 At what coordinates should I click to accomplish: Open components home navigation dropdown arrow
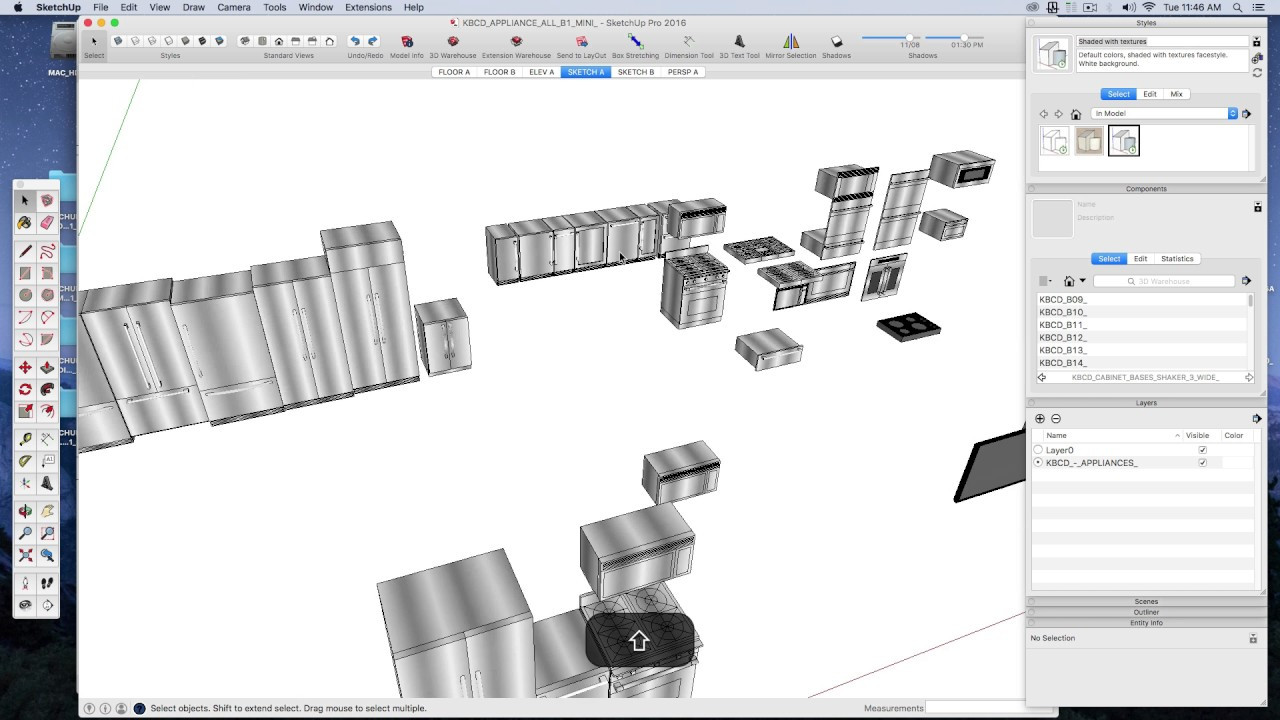pyautogui.click(x=1082, y=281)
